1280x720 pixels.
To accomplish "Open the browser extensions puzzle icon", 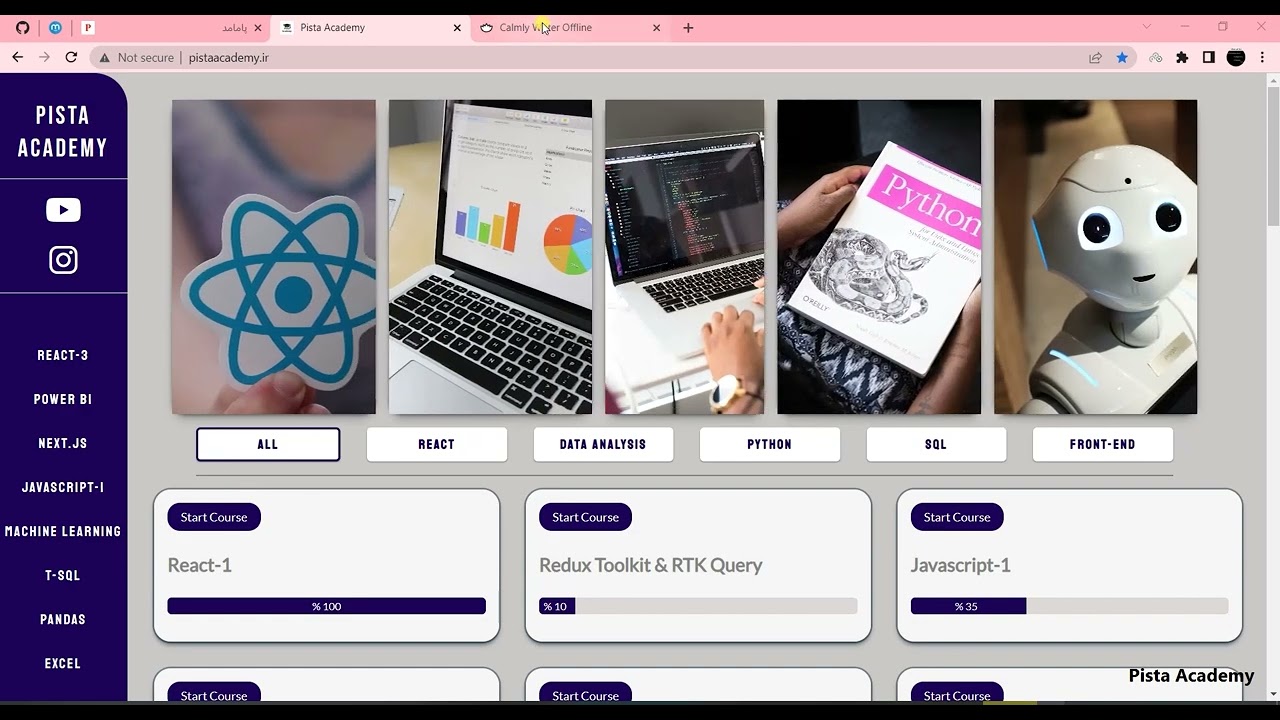I will [1182, 58].
